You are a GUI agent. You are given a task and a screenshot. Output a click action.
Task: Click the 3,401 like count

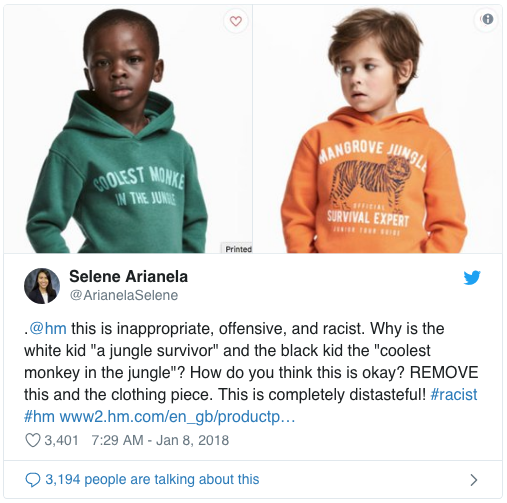coord(61,440)
